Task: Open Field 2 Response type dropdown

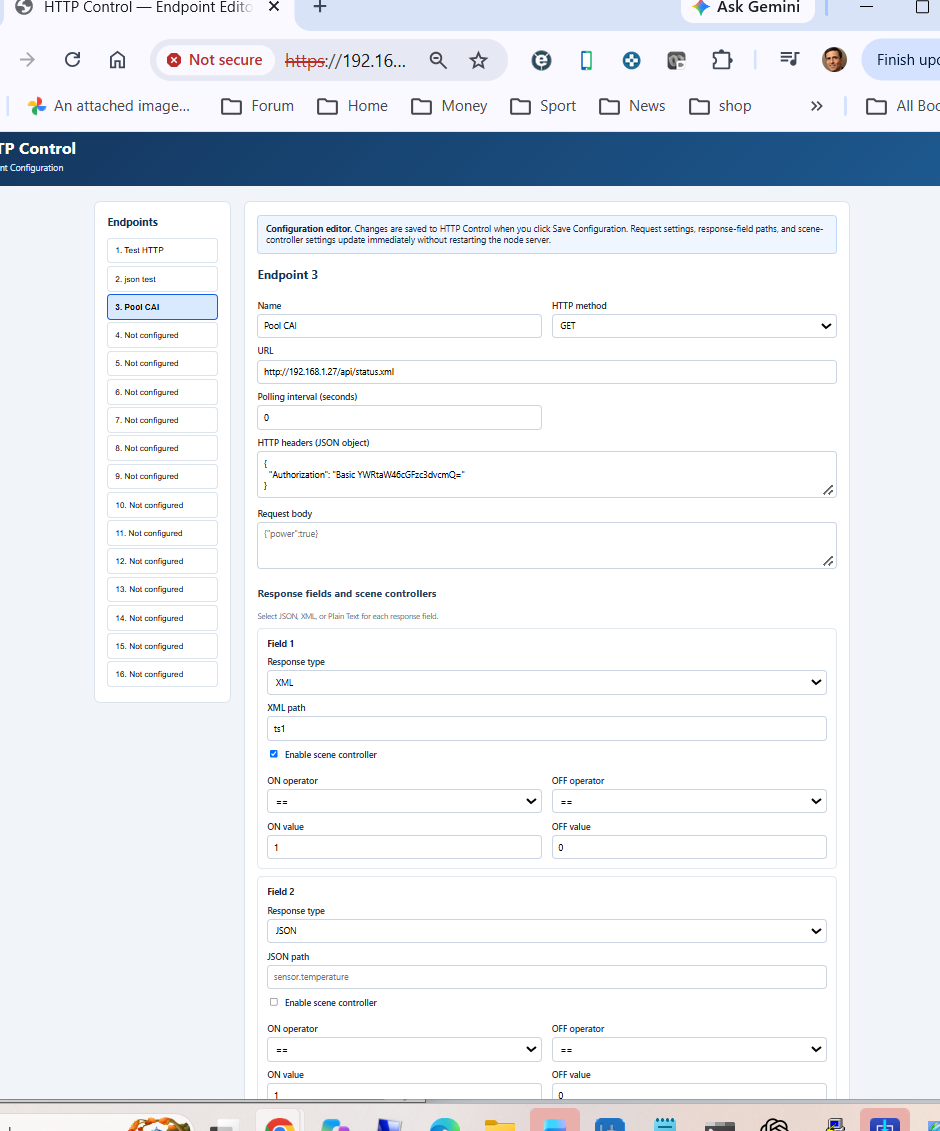Action: tap(546, 931)
